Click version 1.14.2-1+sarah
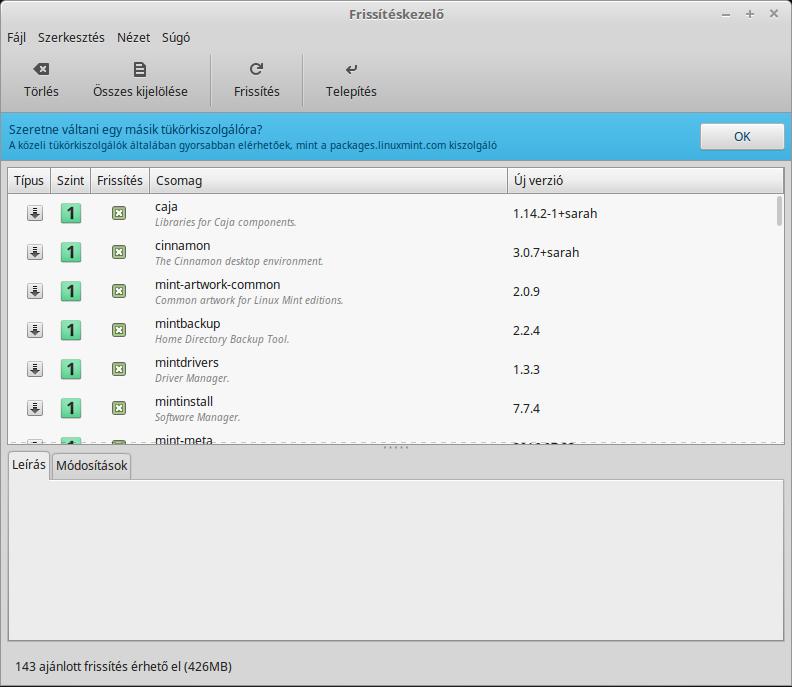 coord(555,214)
